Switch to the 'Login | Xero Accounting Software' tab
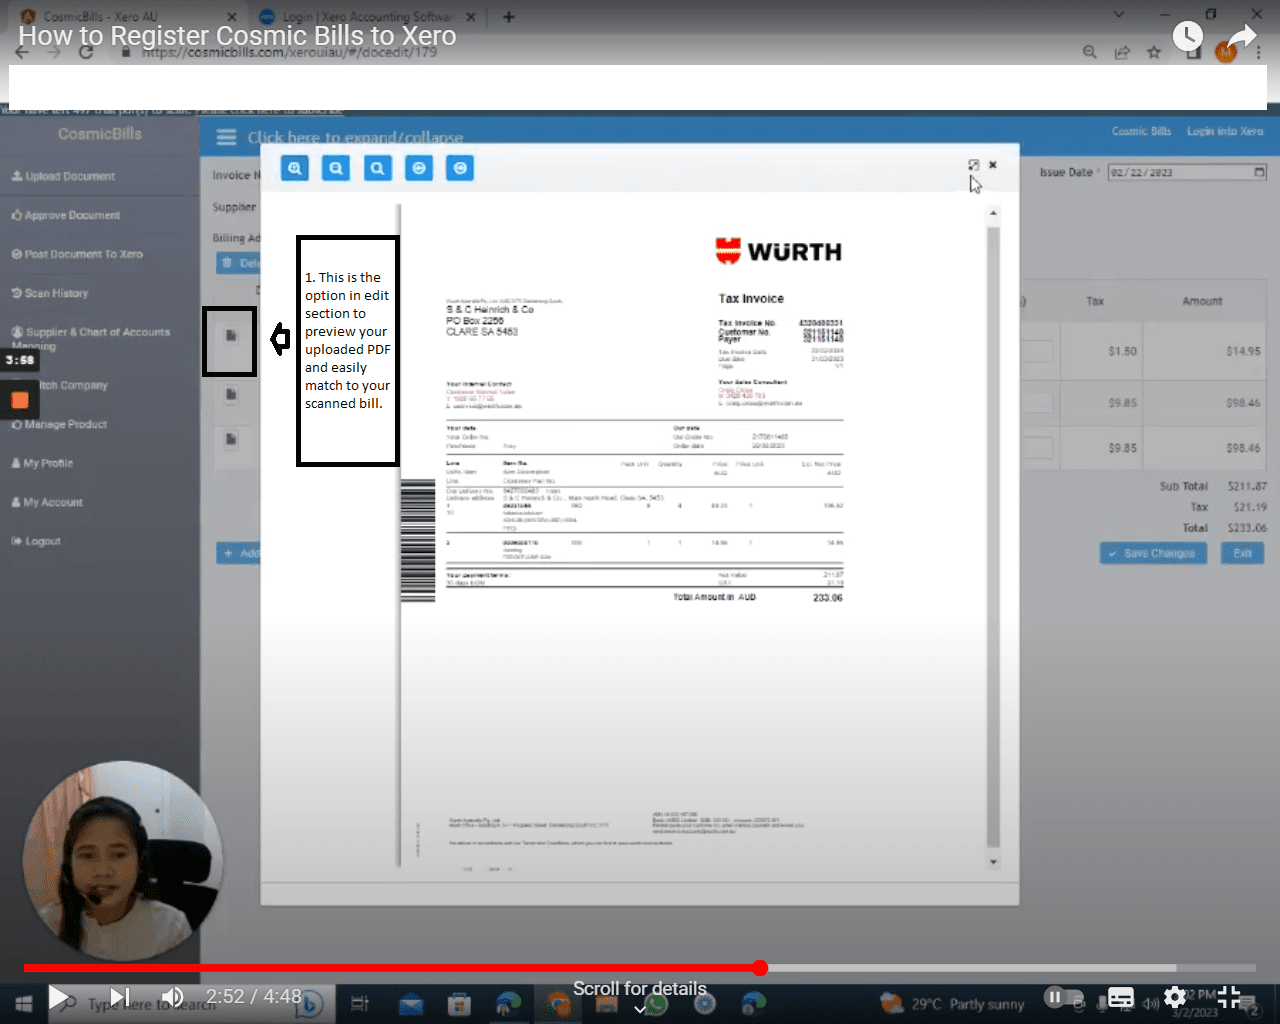This screenshot has width=1280, height=1024. (x=367, y=16)
